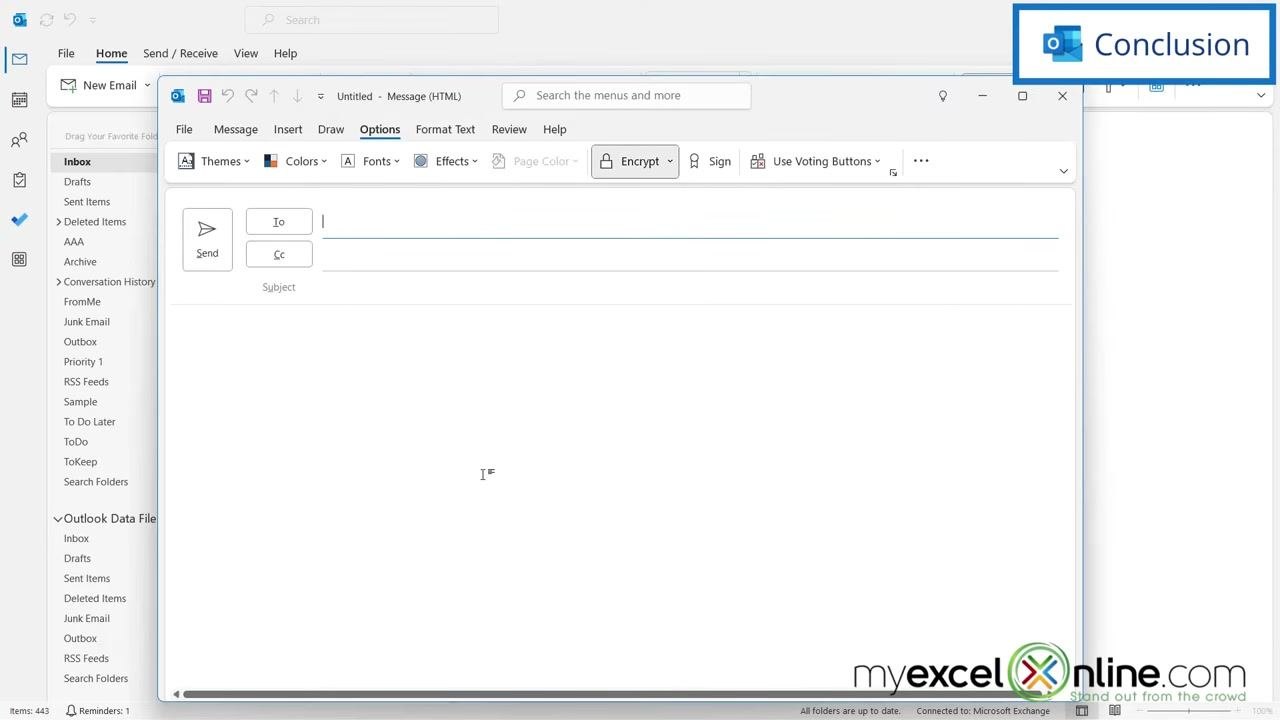Image resolution: width=1280 pixels, height=720 pixels.
Task: Switch to Reading view in status bar
Action: point(1115,711)
